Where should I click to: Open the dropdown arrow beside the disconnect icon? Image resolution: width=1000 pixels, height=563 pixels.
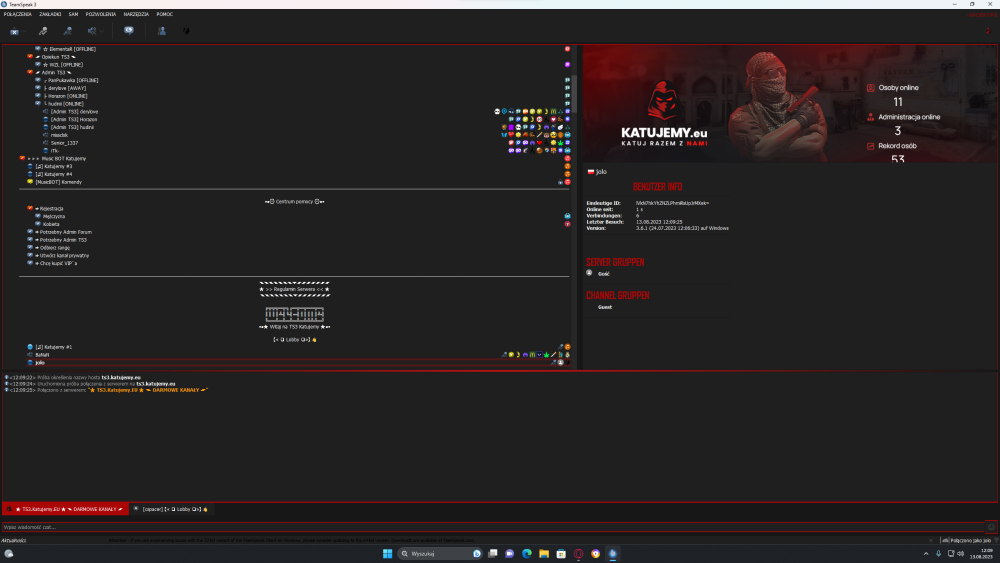[x=24, y=31]
